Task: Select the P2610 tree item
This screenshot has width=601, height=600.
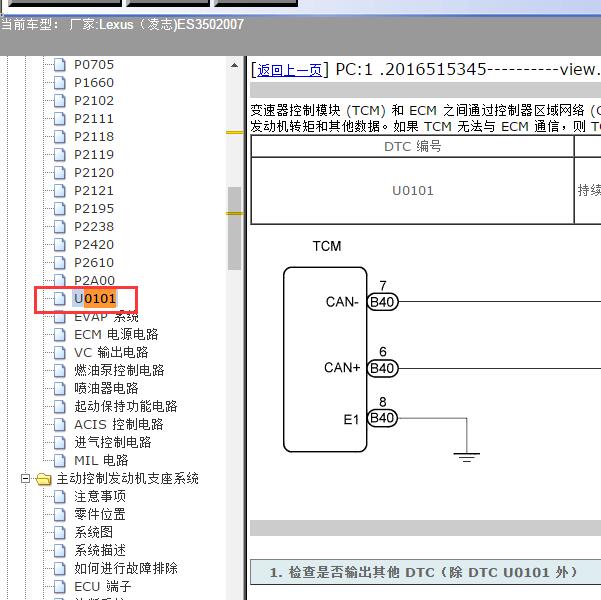Action: [x=94, y=263]
